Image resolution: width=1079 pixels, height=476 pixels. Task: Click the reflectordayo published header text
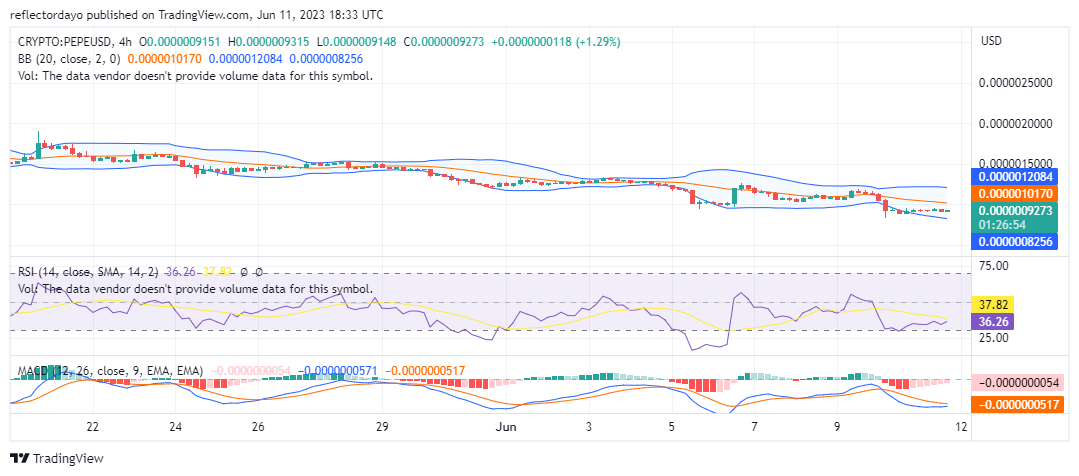(x=196, y=14)
